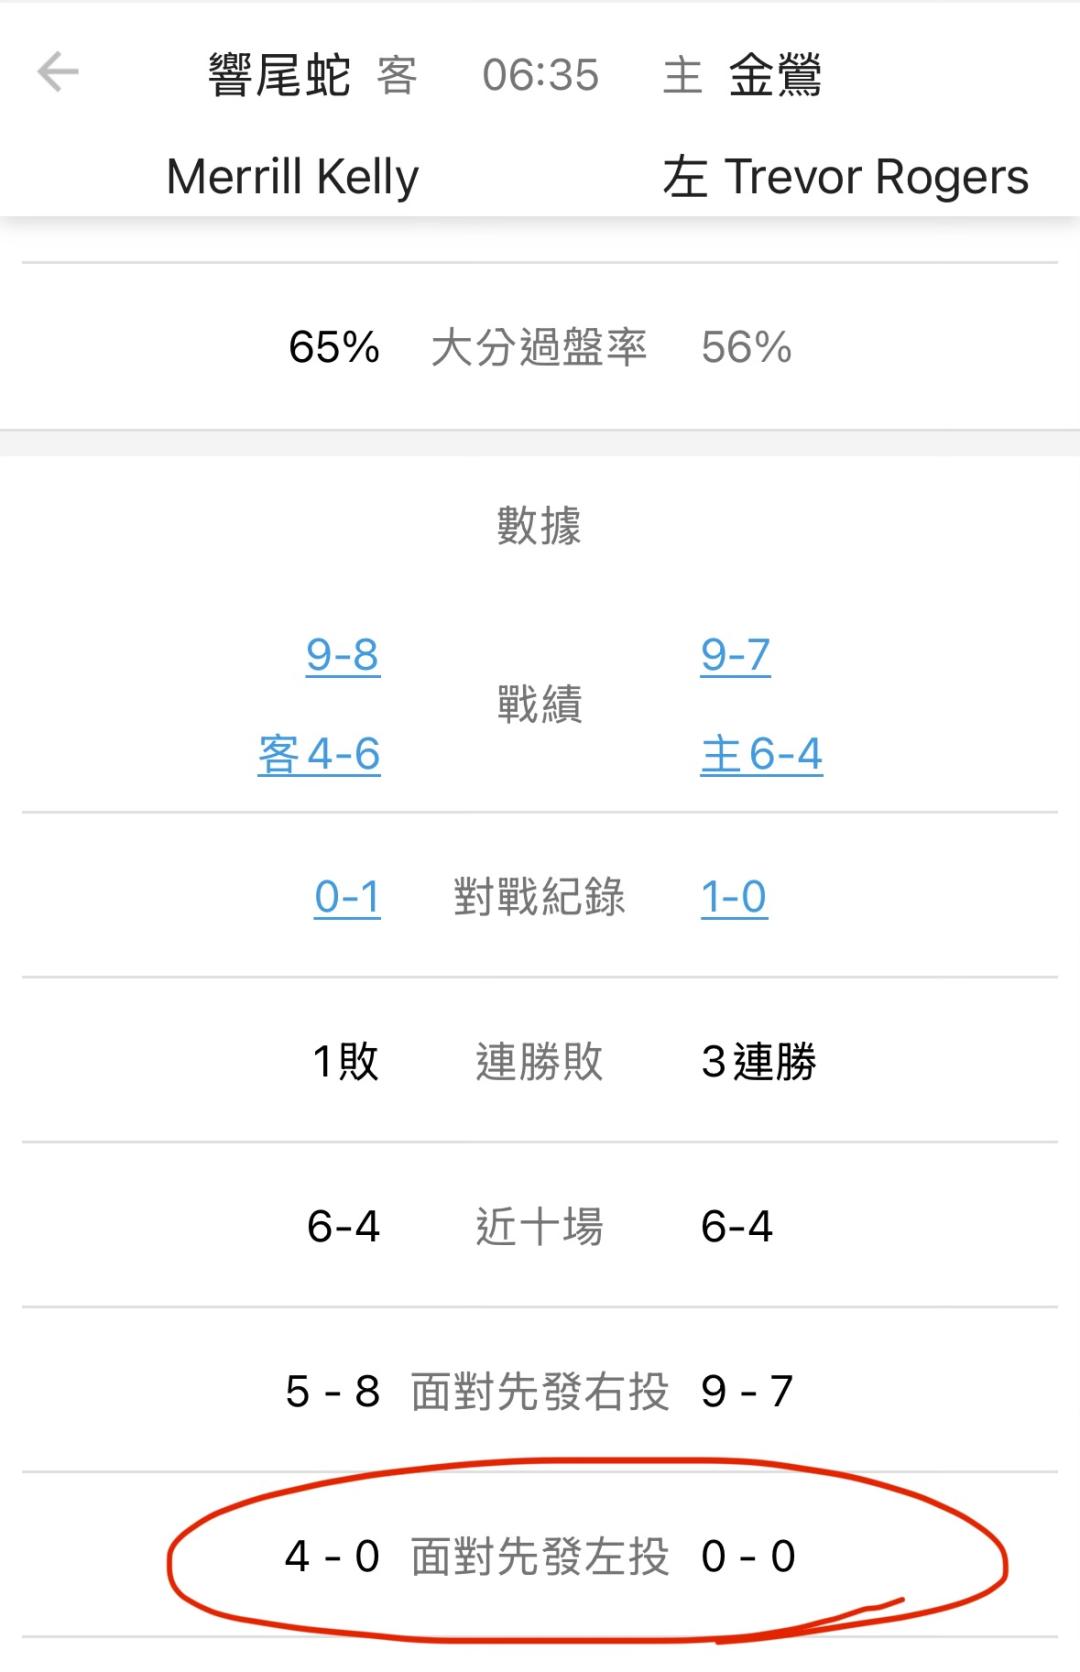Viewport: 1080px width, 1672px height.
Task: Tap the 3連勝 streak value
Action: point(759,1062)
